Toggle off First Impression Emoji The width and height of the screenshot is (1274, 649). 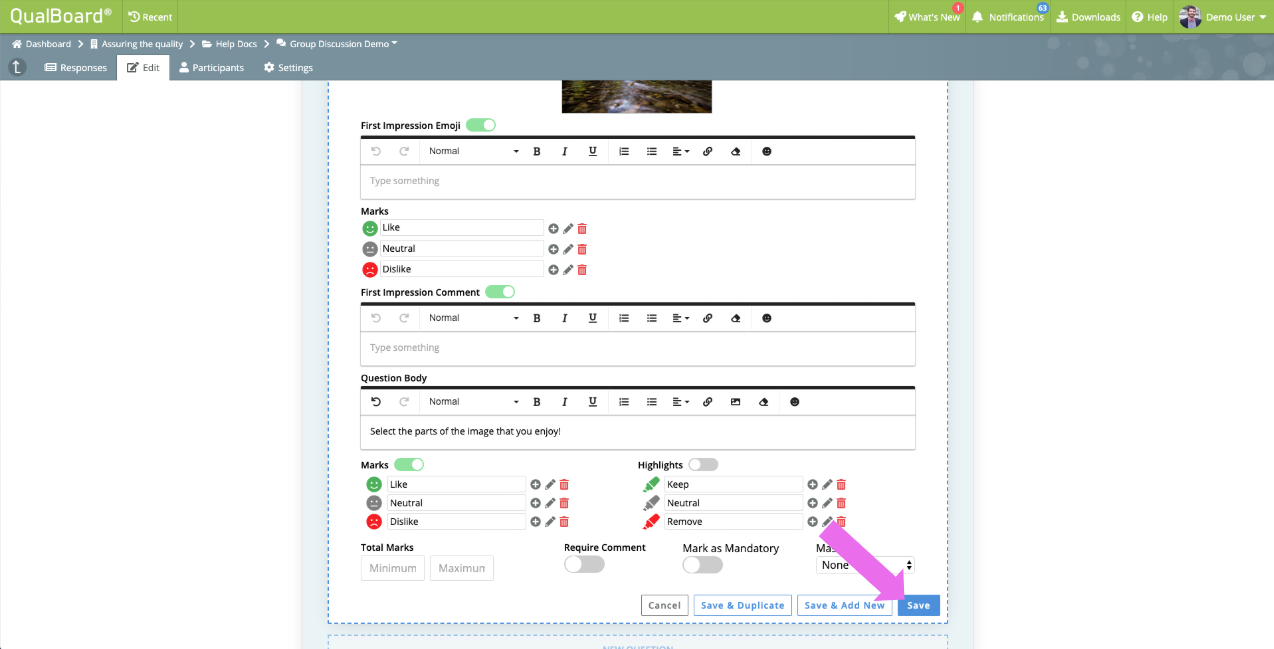[x=481, y=125]
